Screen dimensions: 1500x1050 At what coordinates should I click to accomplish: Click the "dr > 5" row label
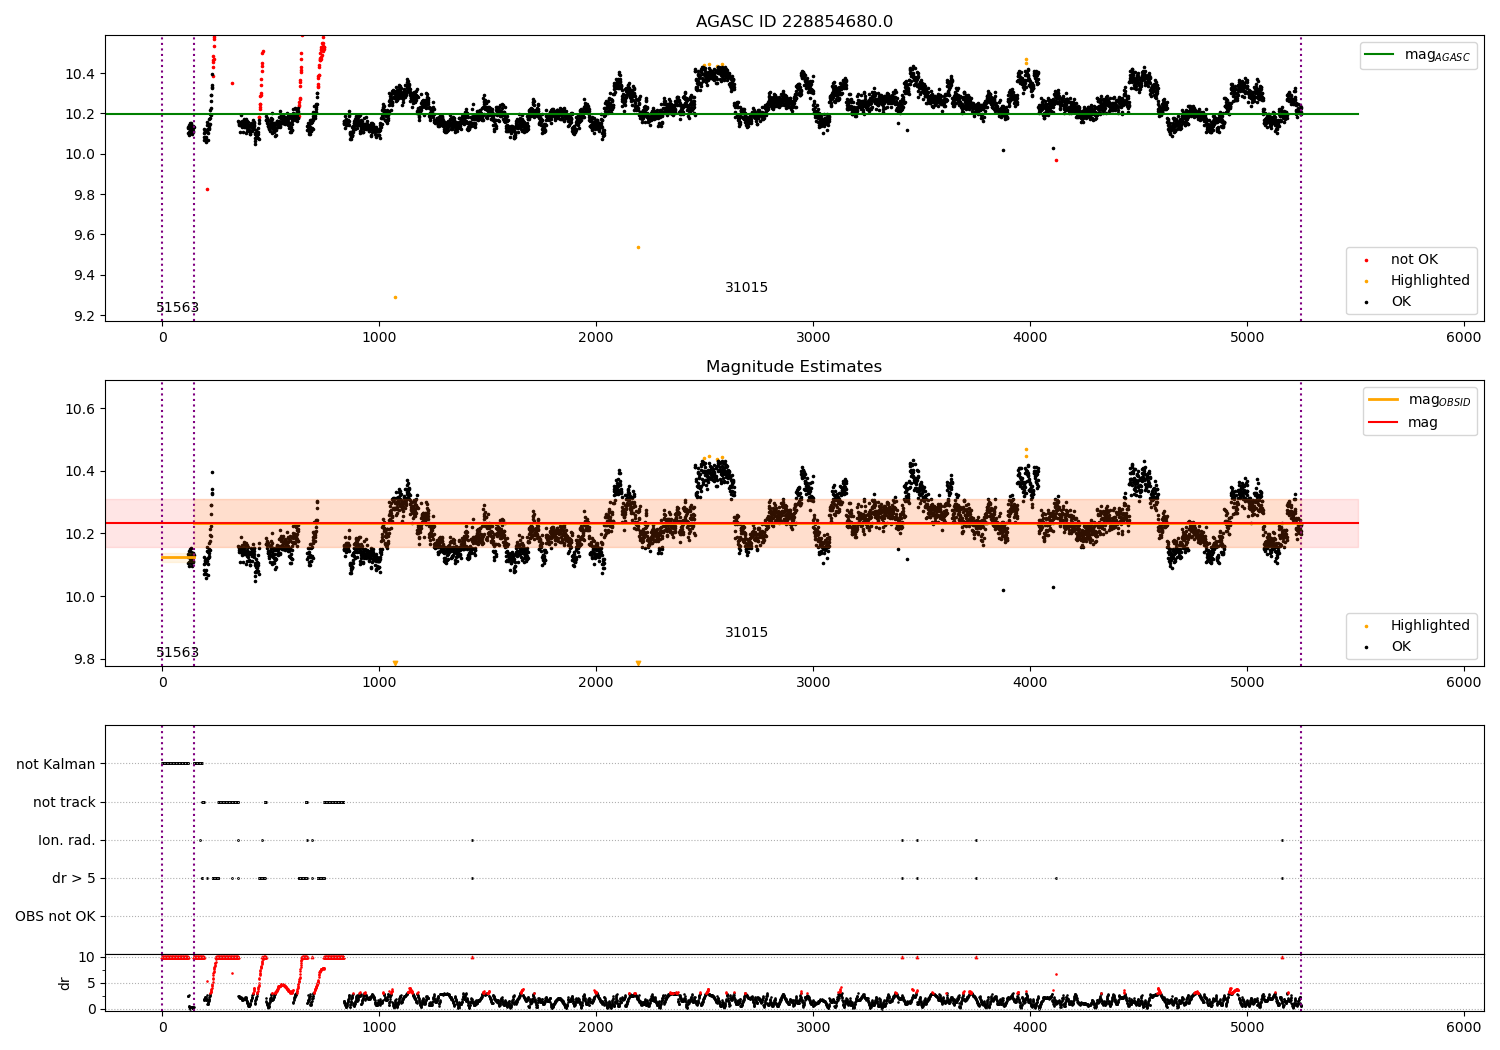(x=74, y=879)
